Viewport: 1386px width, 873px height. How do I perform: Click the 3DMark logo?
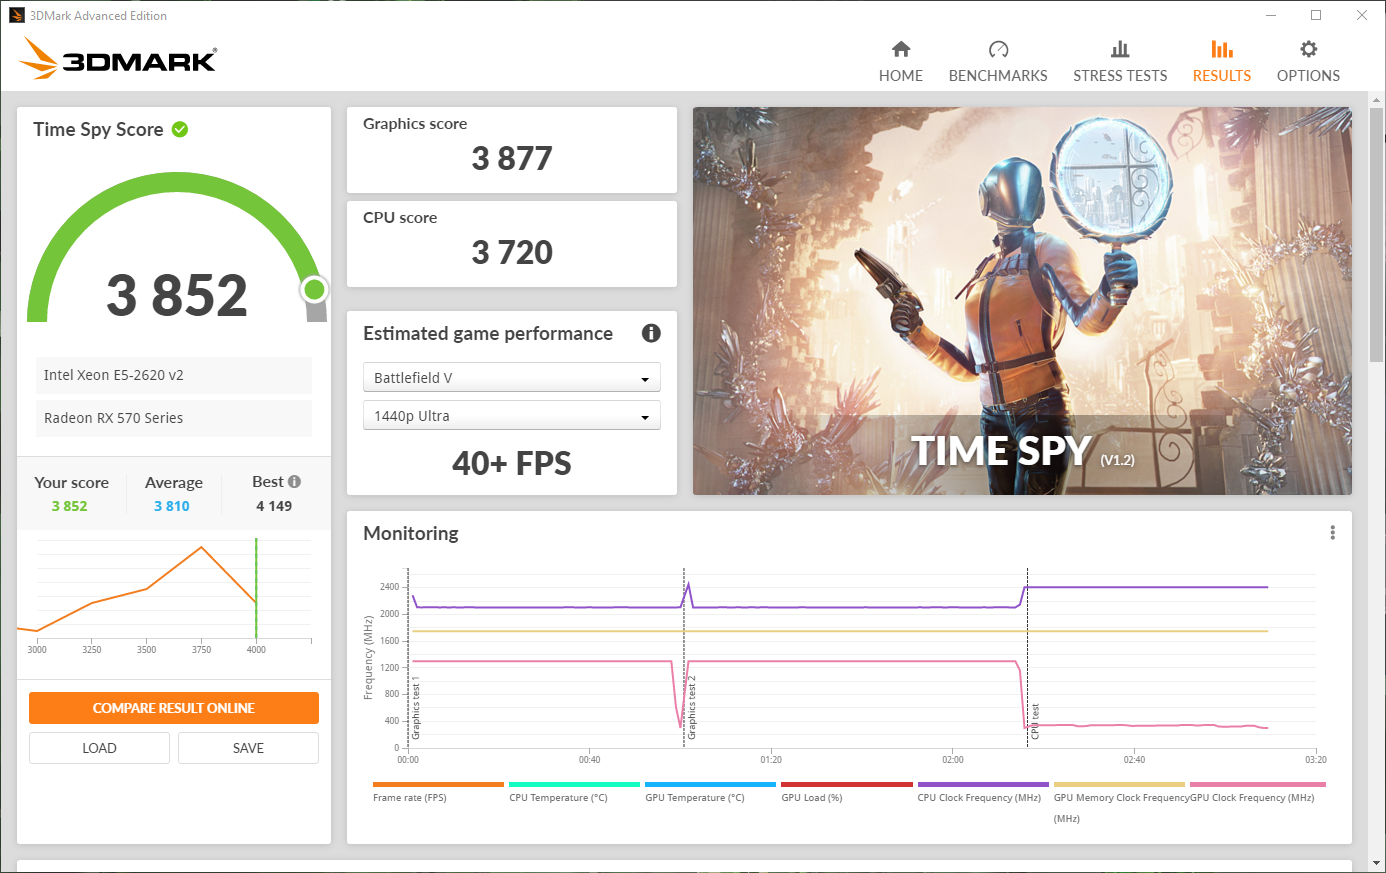pyautogui.click(x=117, y=58)
